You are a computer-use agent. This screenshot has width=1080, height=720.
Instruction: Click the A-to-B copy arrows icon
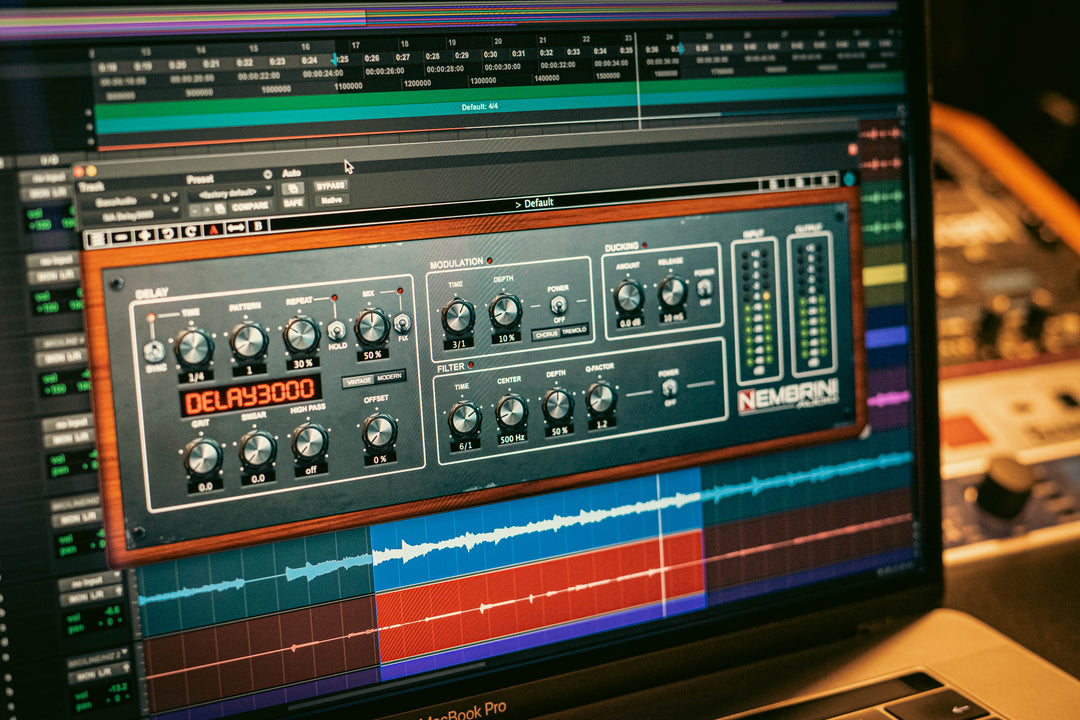click(x=237, y=228)
